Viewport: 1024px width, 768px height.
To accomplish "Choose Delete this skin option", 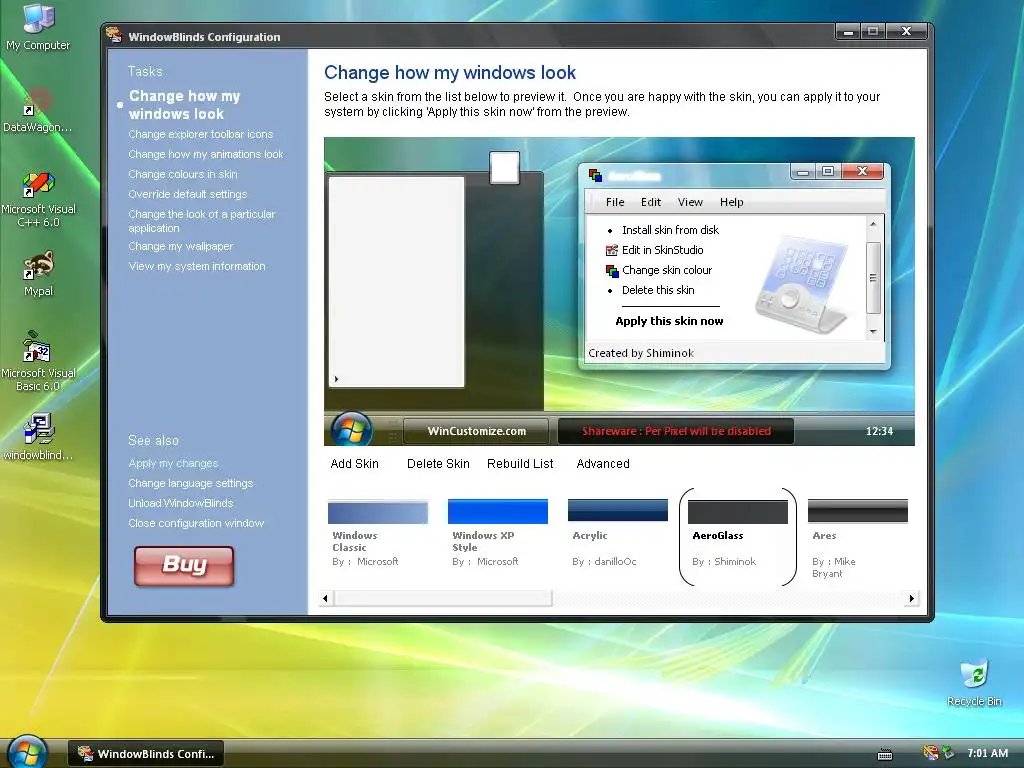I will (x=658, y=290).
